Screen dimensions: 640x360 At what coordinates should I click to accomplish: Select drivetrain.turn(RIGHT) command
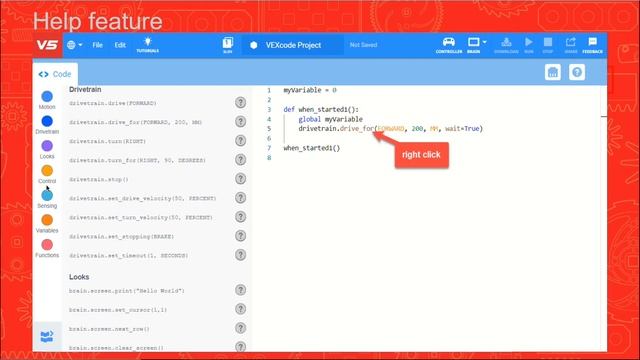tap(107, 141)
